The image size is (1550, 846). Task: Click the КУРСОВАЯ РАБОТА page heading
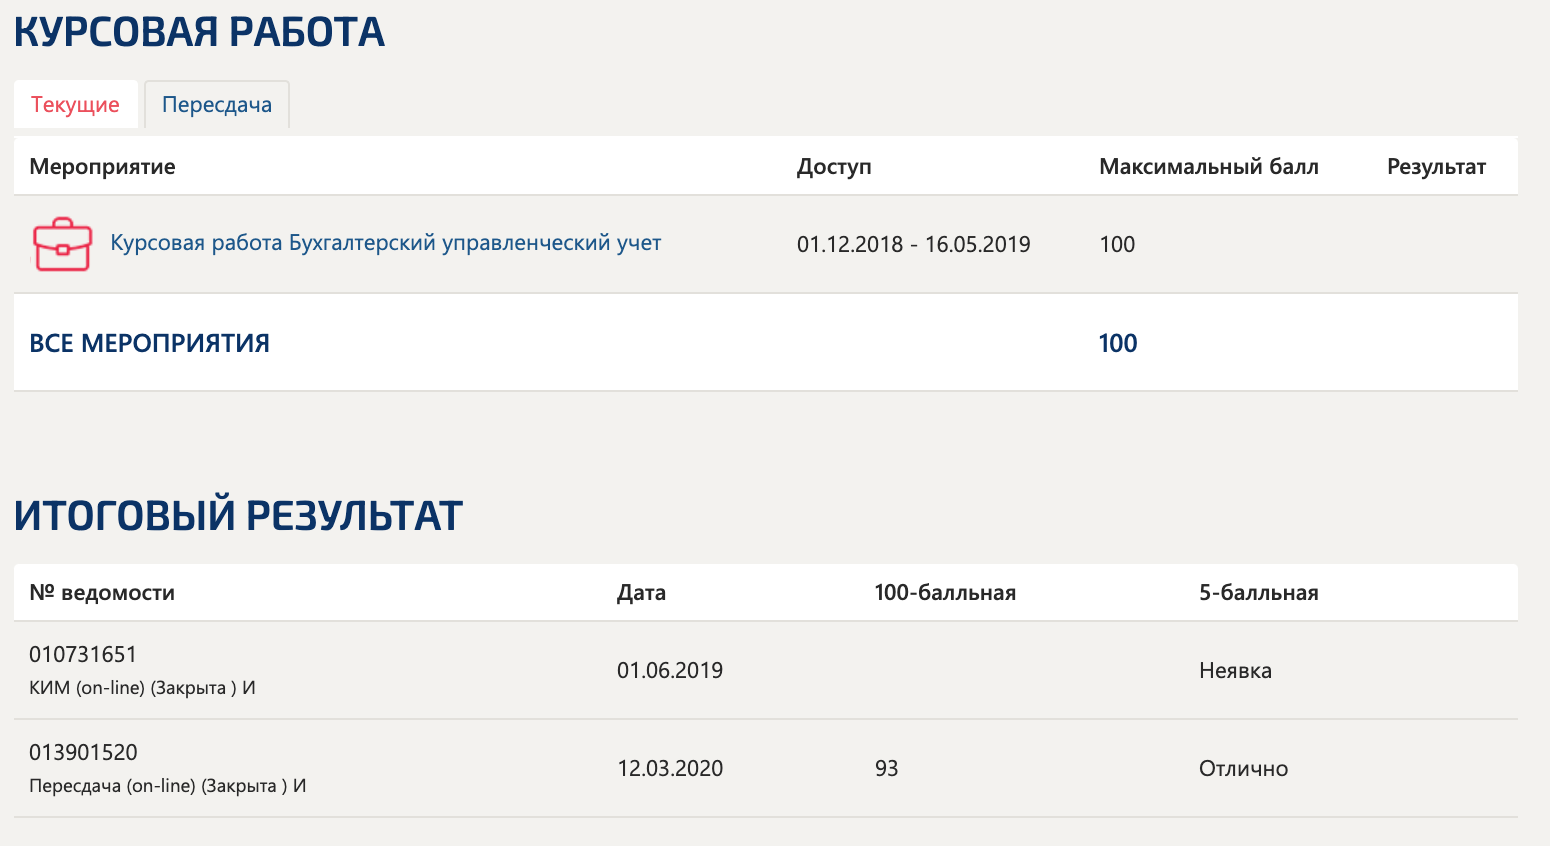[x=199, y=32]
